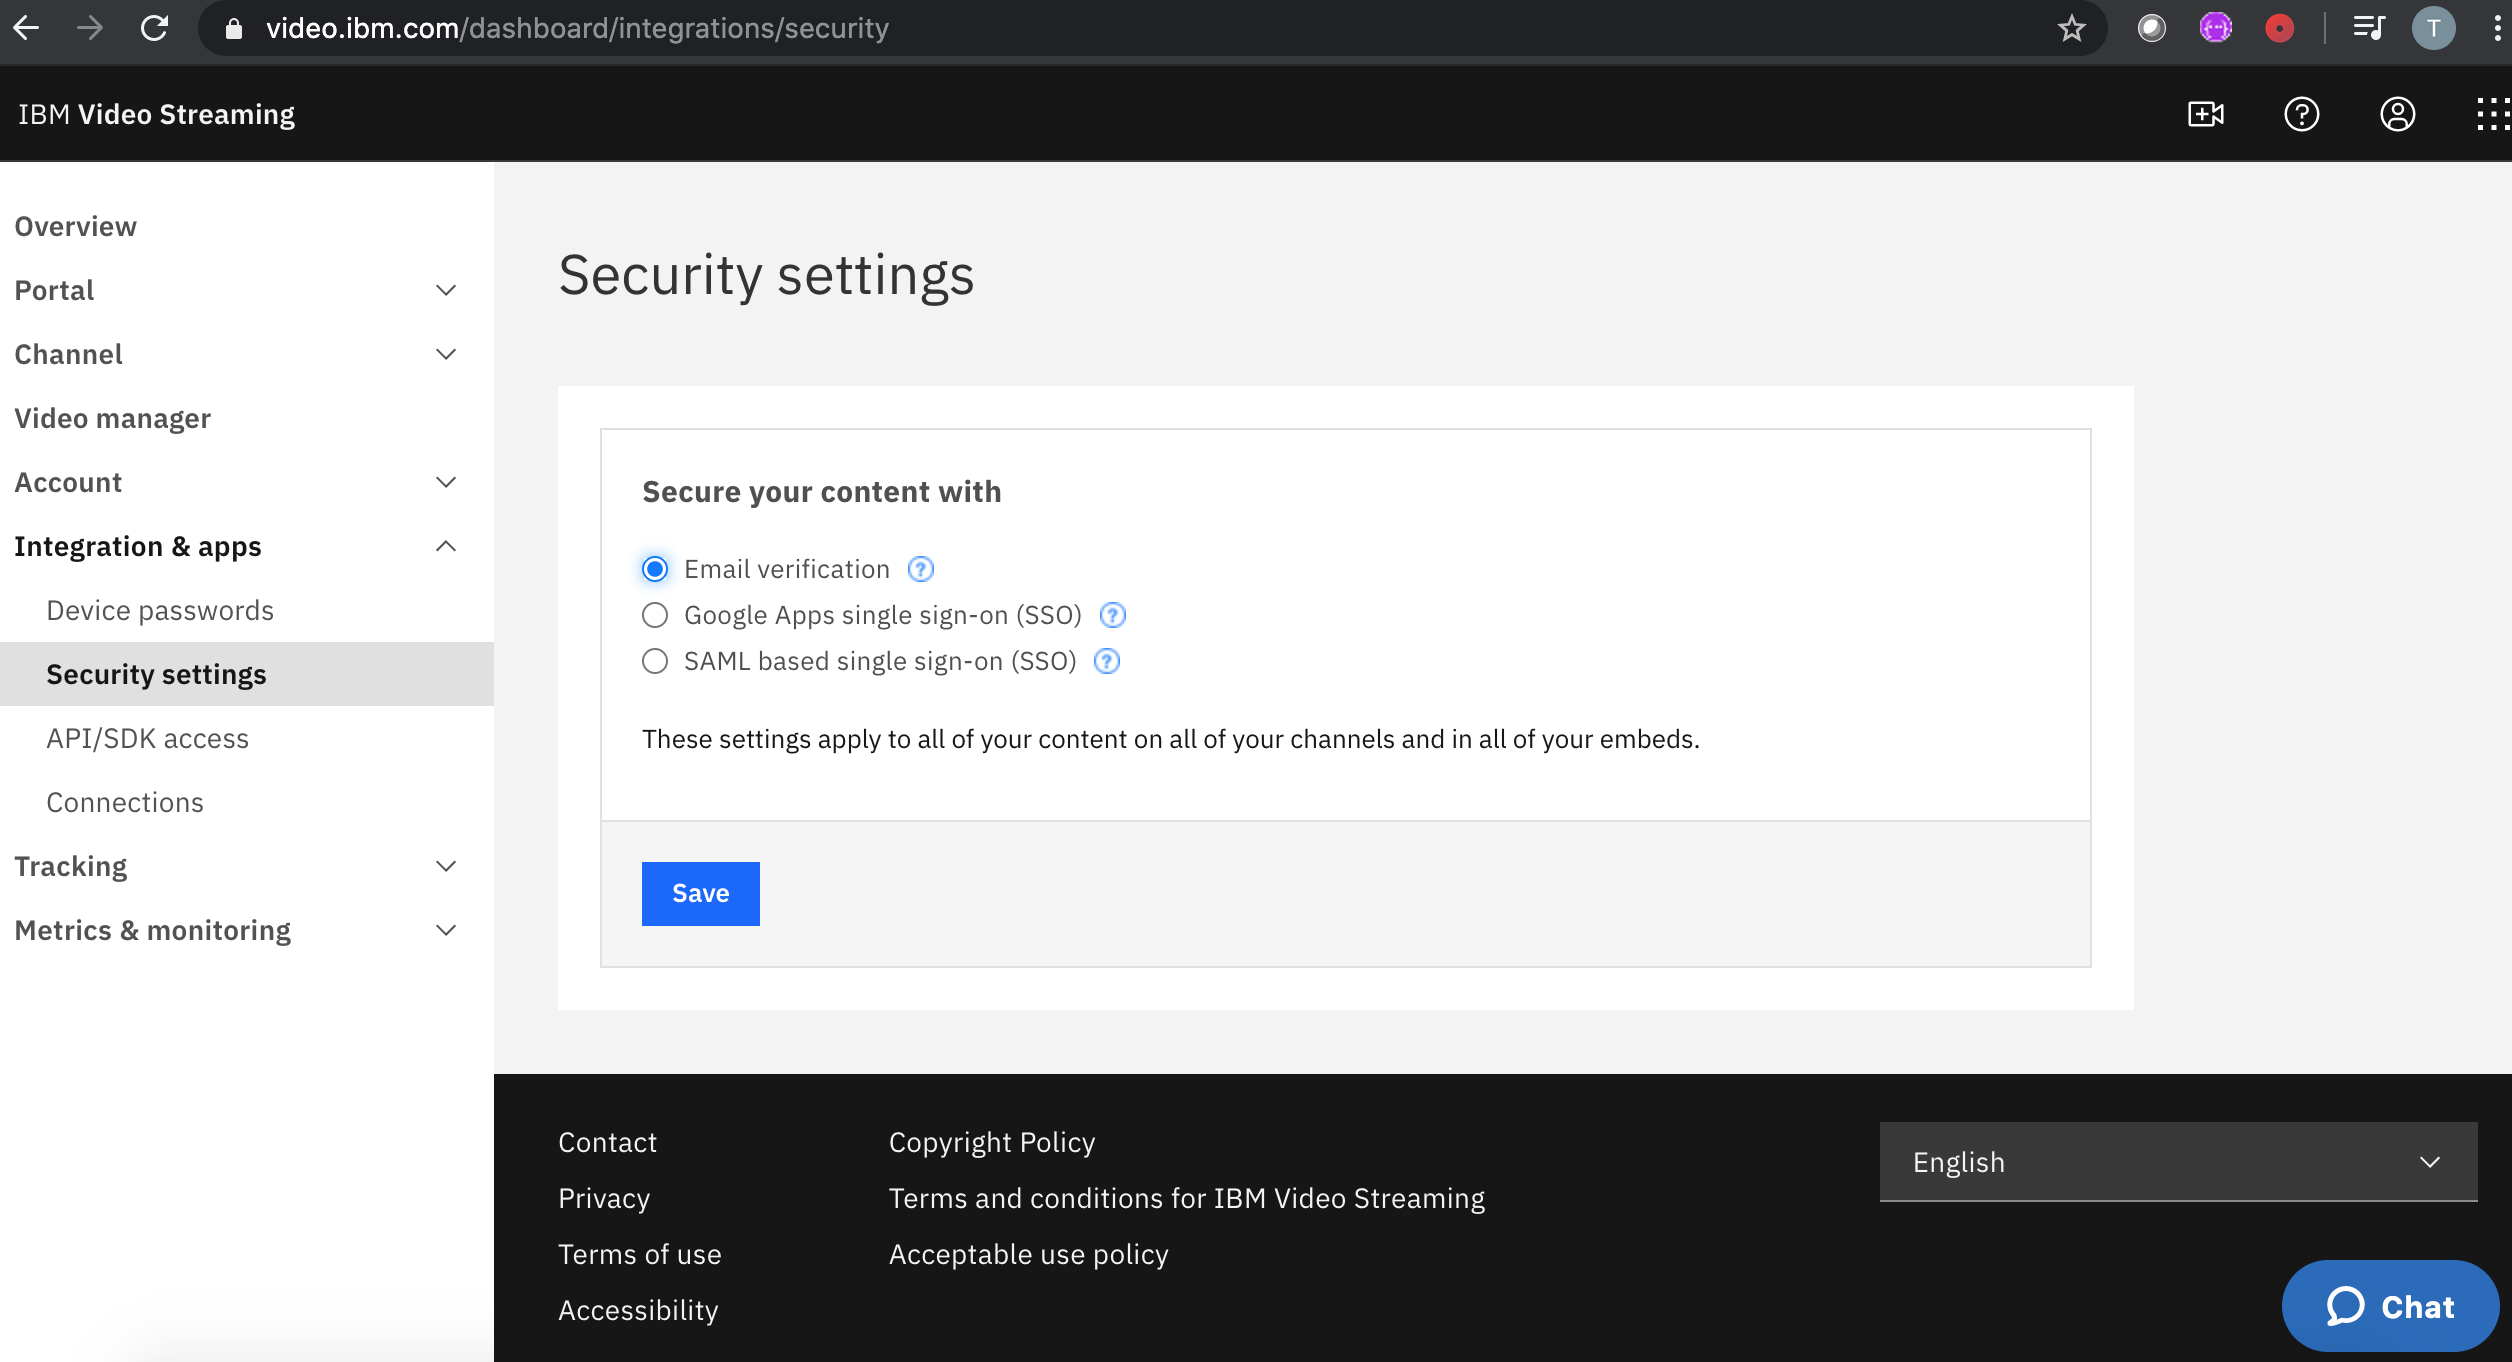Viewport: 2512px width, 1362px height.
Task: Show help for Google Apps SSO
Action: 1113,615
